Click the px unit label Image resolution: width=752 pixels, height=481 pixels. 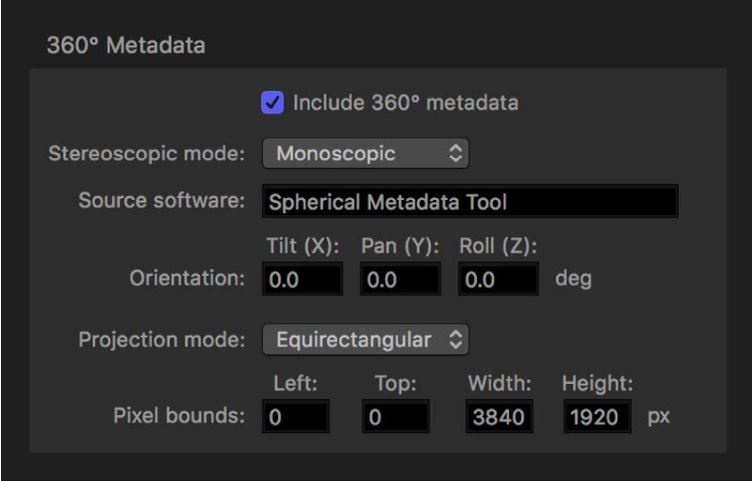(x=657, y=416)
